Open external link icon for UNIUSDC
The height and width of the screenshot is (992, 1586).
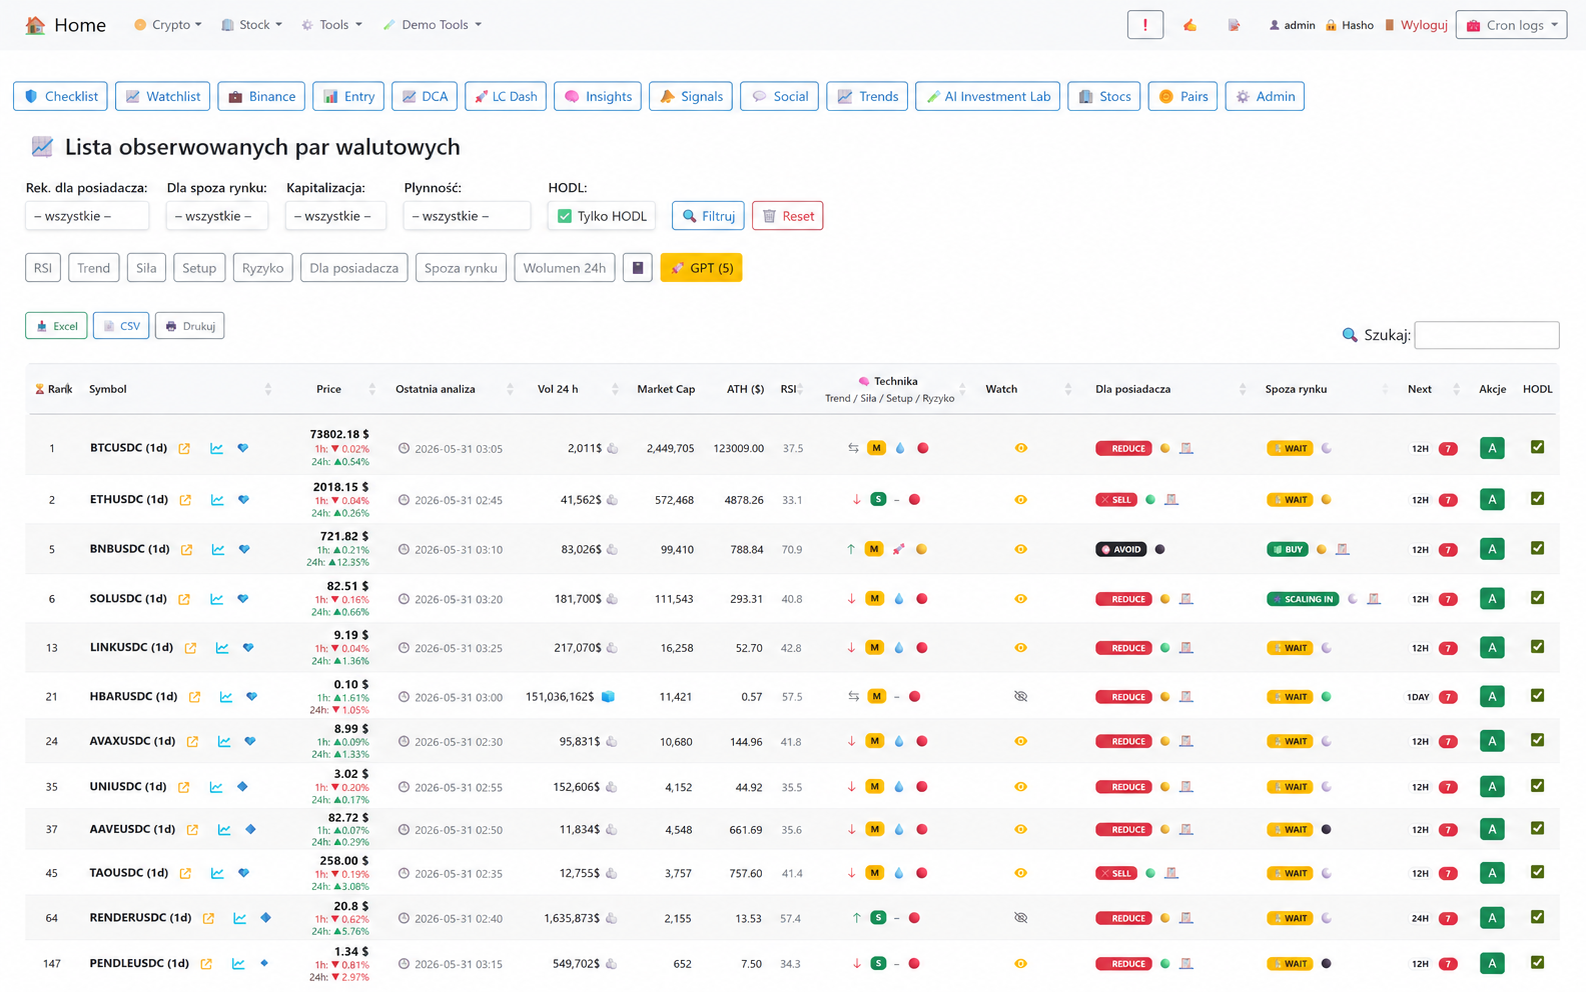click(184, 787)
